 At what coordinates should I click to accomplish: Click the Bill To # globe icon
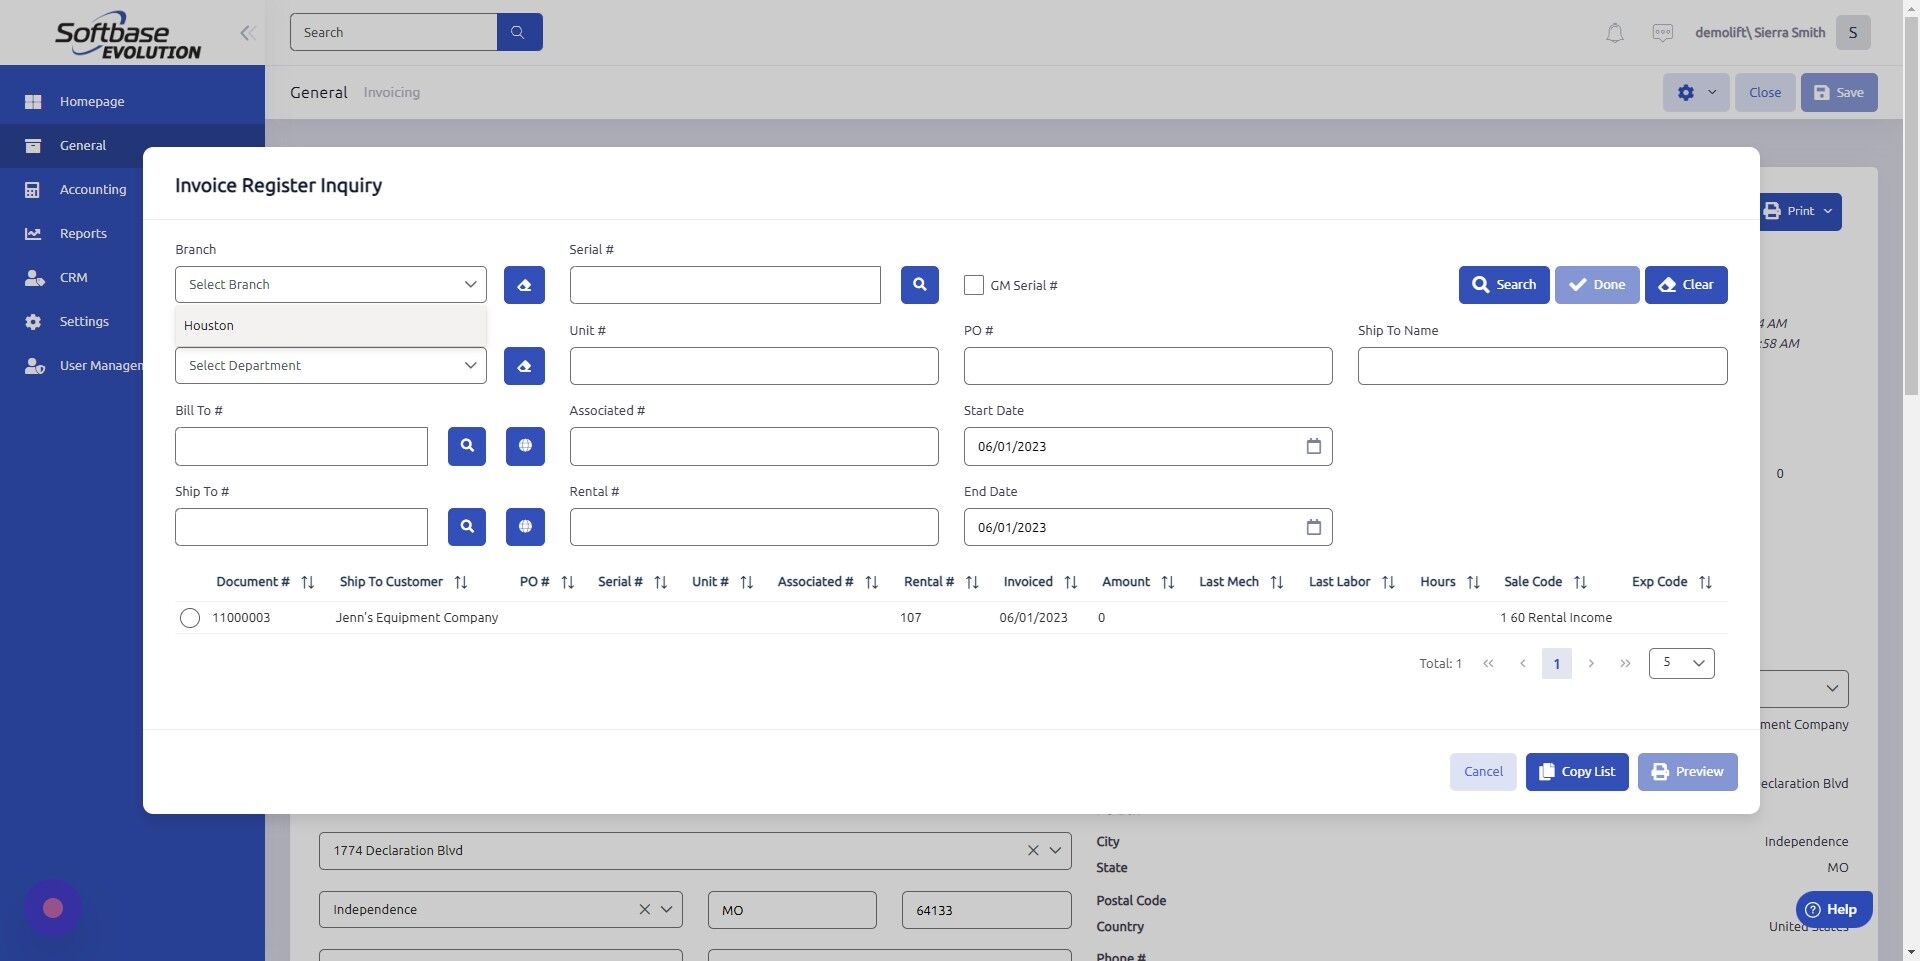point(525,446)
